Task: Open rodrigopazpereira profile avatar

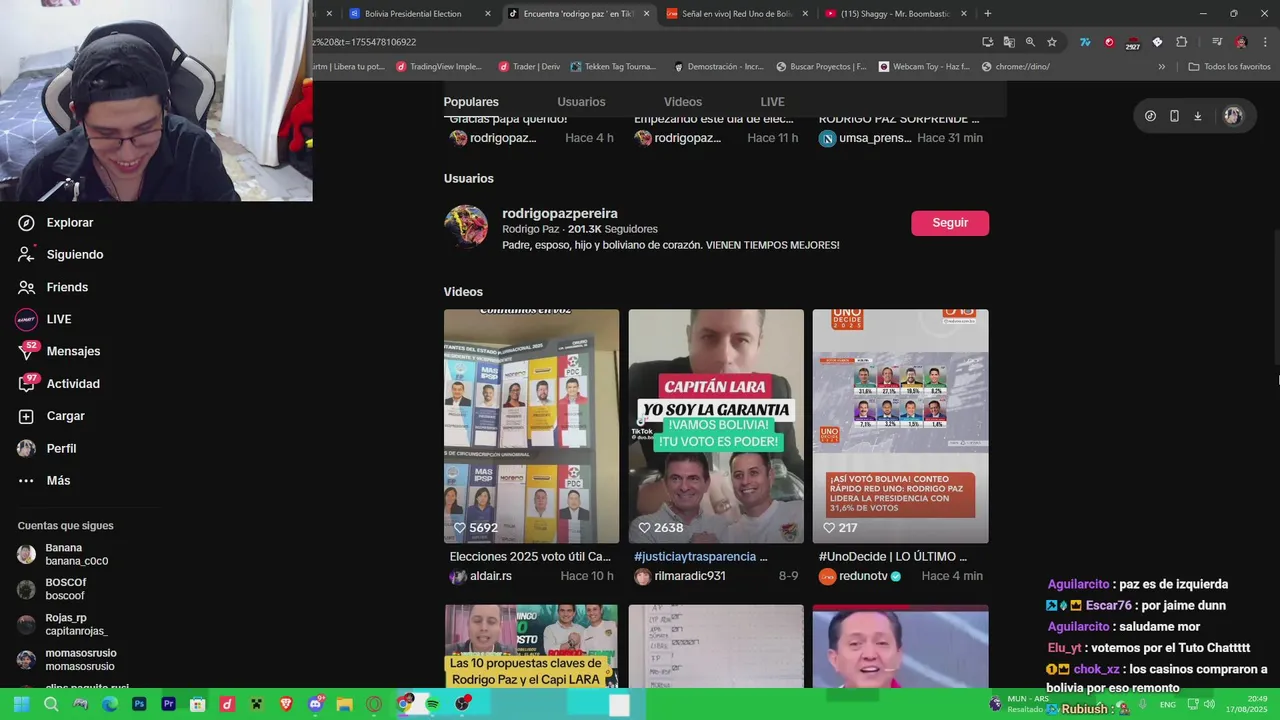Action: tap(466, 227)
